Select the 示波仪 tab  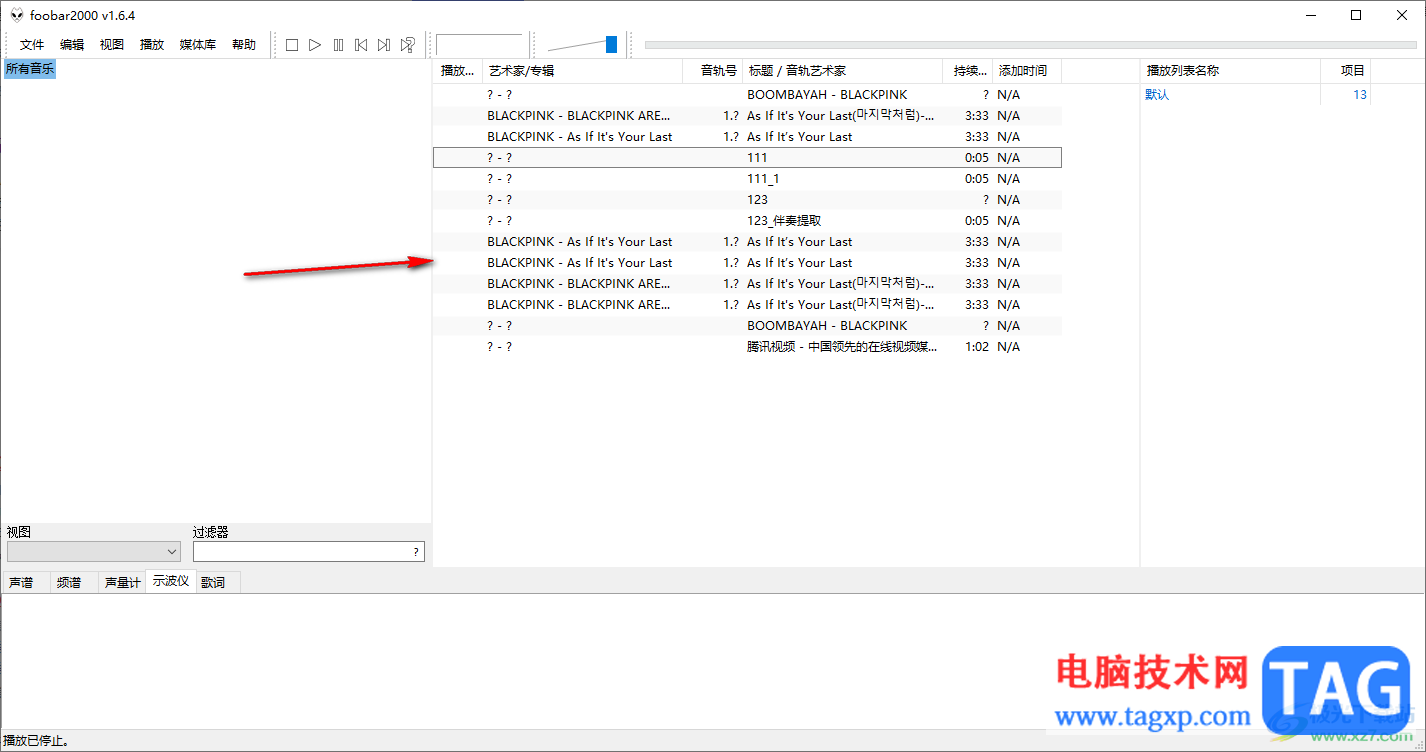click(x=171, y=581)
